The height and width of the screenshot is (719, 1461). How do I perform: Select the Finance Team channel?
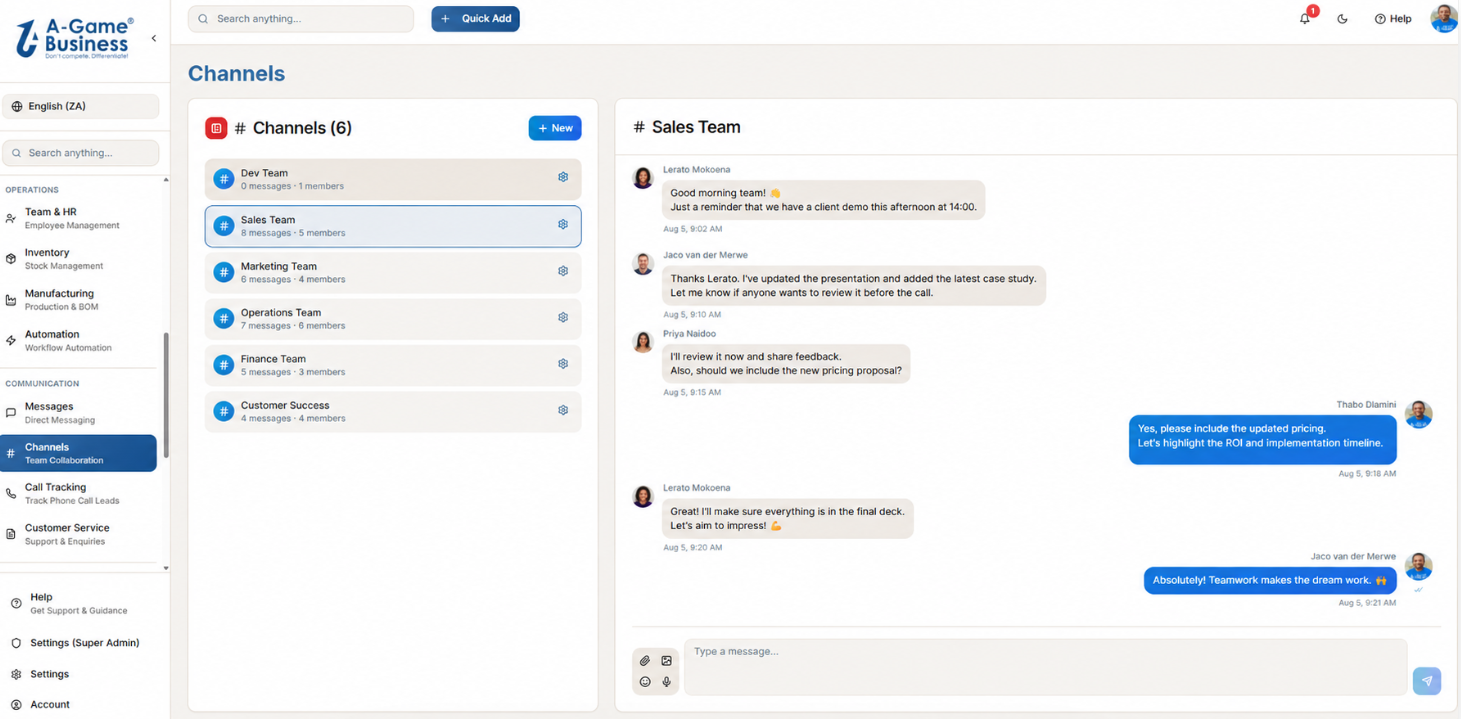click(393, 365)
